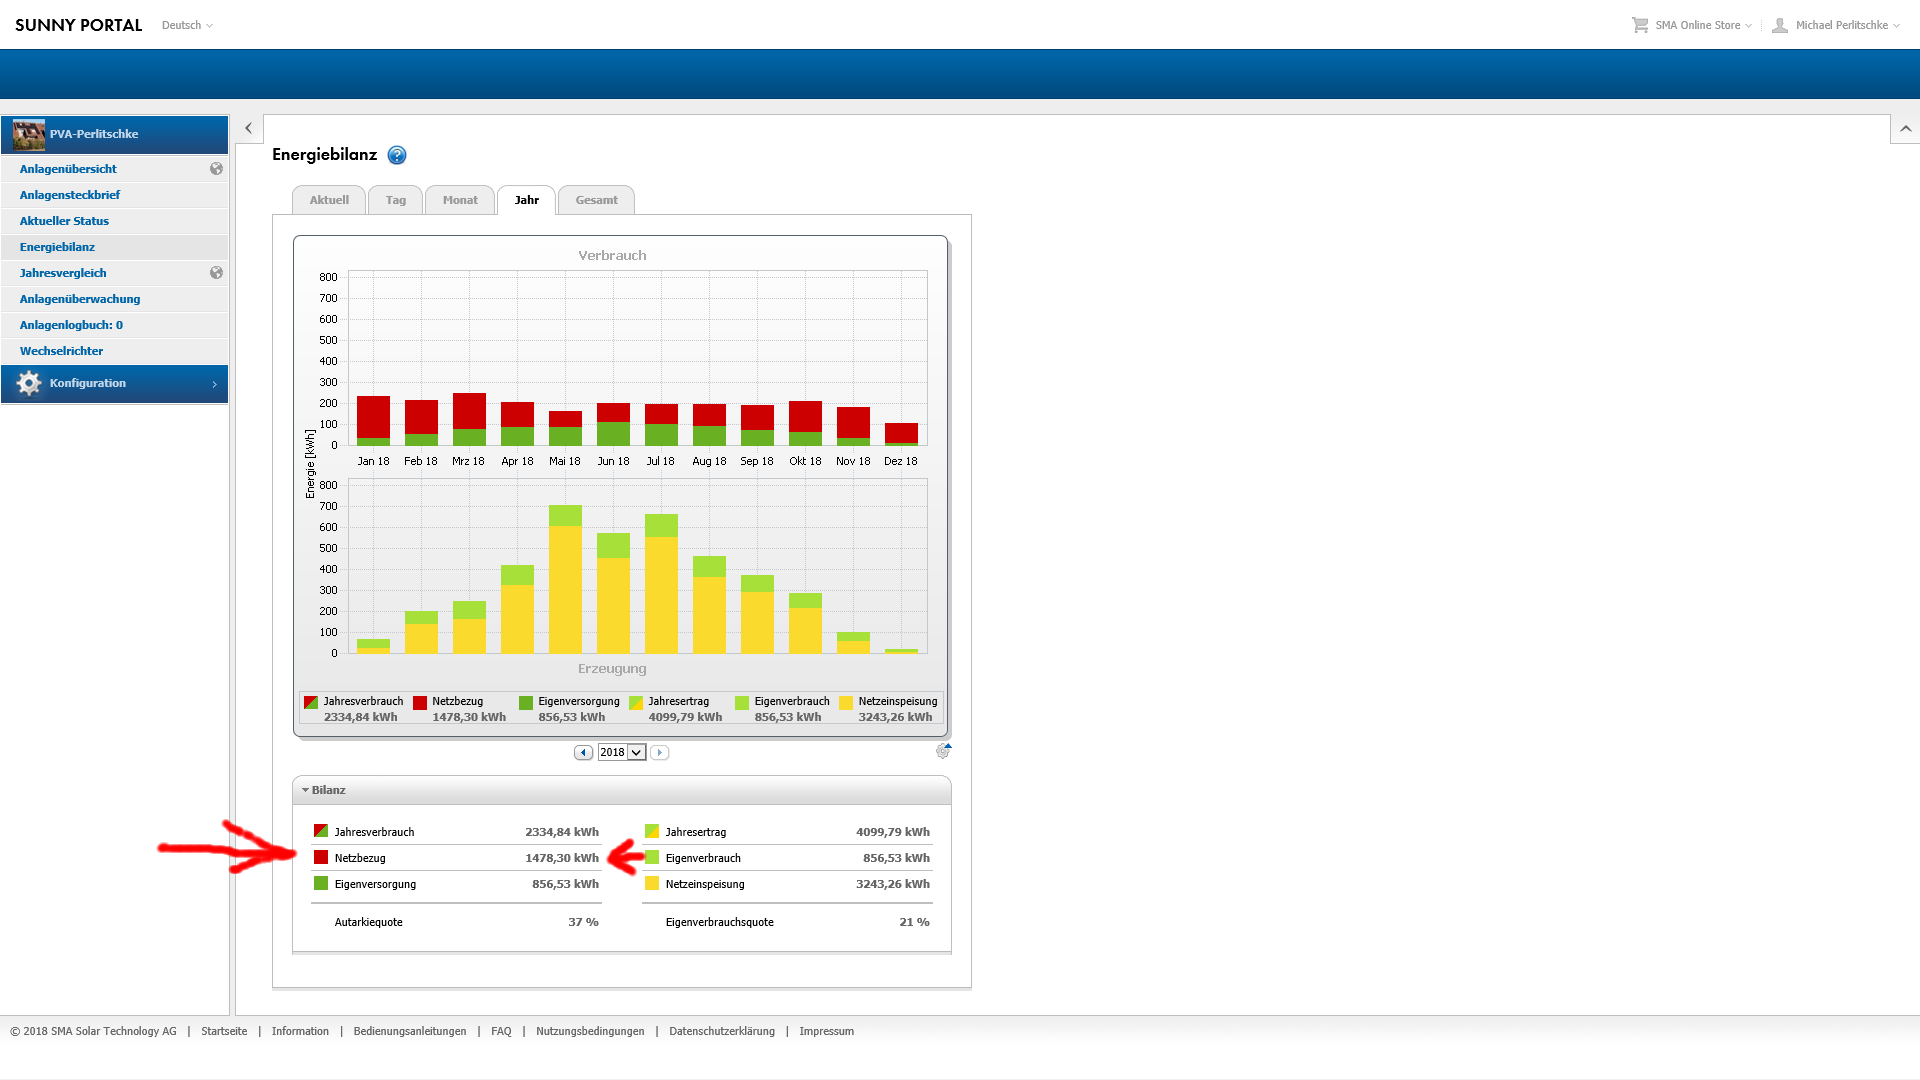The width and height of the screenshot is (1920, 1080).
Task: Click globe icon beside Anlagenübersicht
Action: pyautogui.click(x=216, y=169)
